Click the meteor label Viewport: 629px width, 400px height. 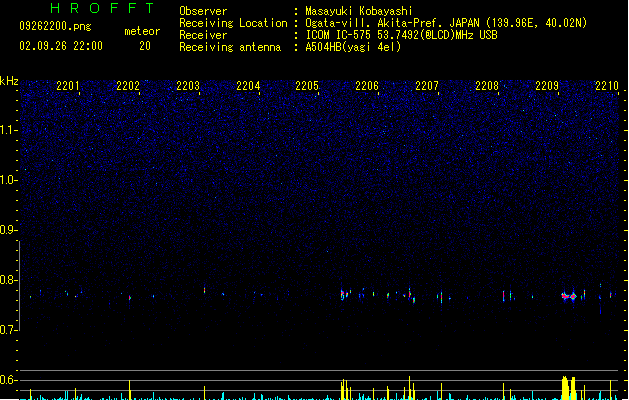[x=142, y=31]
